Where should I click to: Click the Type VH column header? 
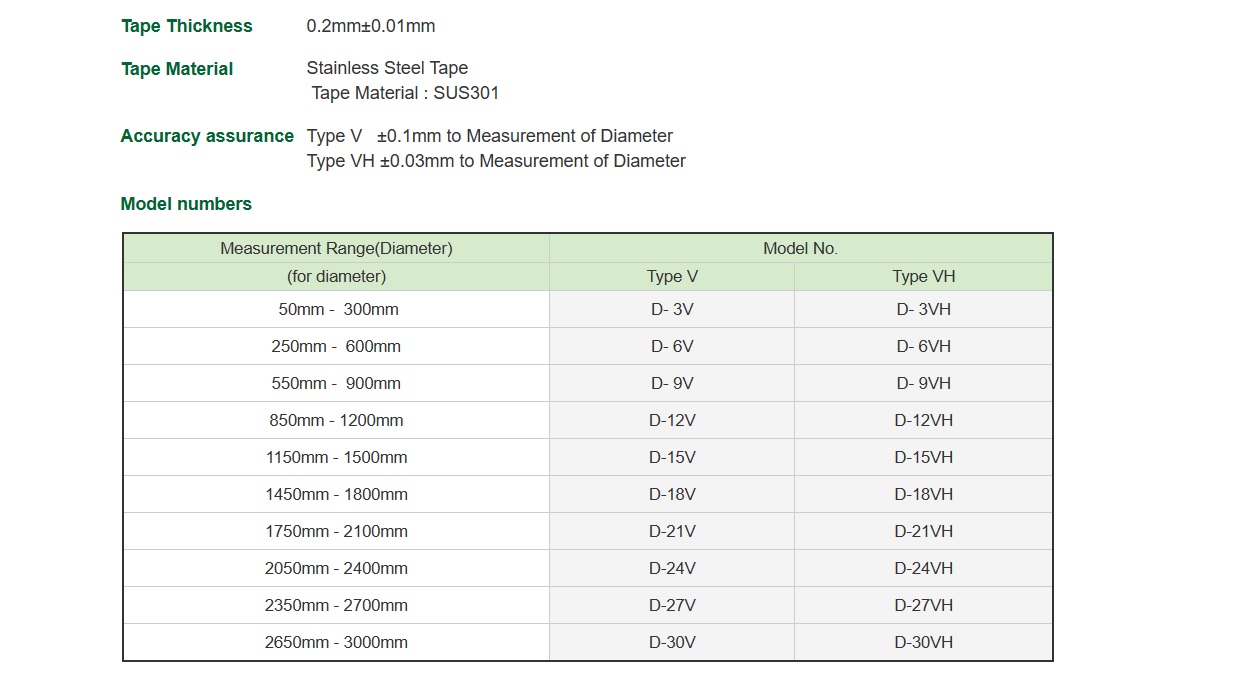[923, 277]
